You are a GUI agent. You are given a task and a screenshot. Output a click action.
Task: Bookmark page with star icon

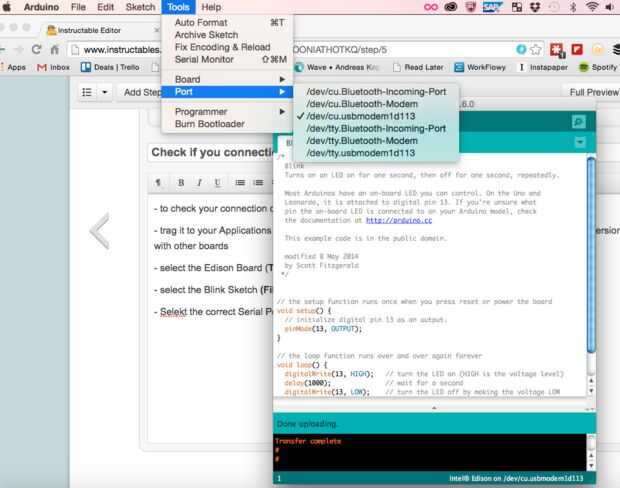[x=535, y=50]
